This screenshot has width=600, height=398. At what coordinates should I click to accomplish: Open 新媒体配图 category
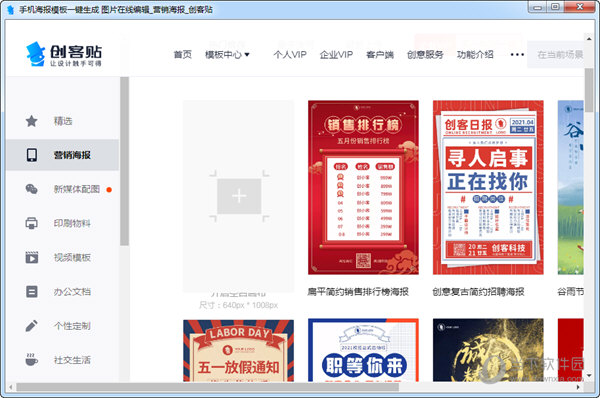click(x=77, y=189)
